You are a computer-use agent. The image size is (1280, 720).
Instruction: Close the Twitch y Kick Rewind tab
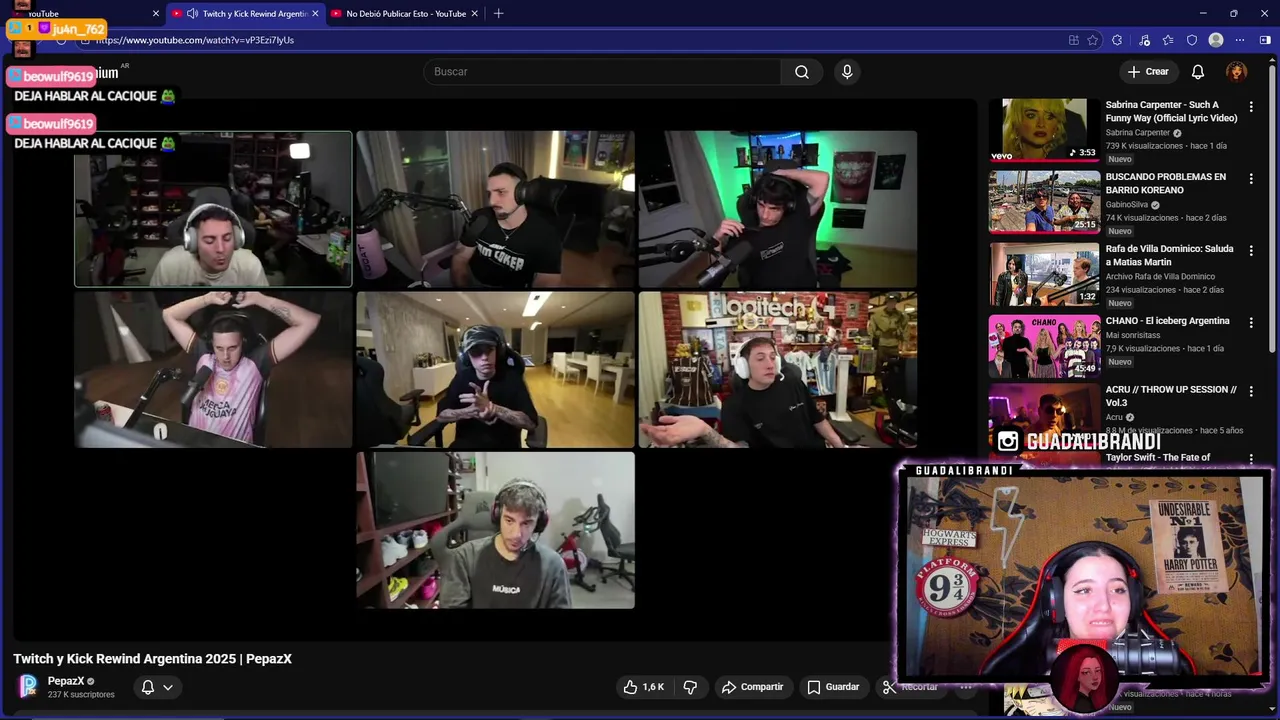coord(316,14)
